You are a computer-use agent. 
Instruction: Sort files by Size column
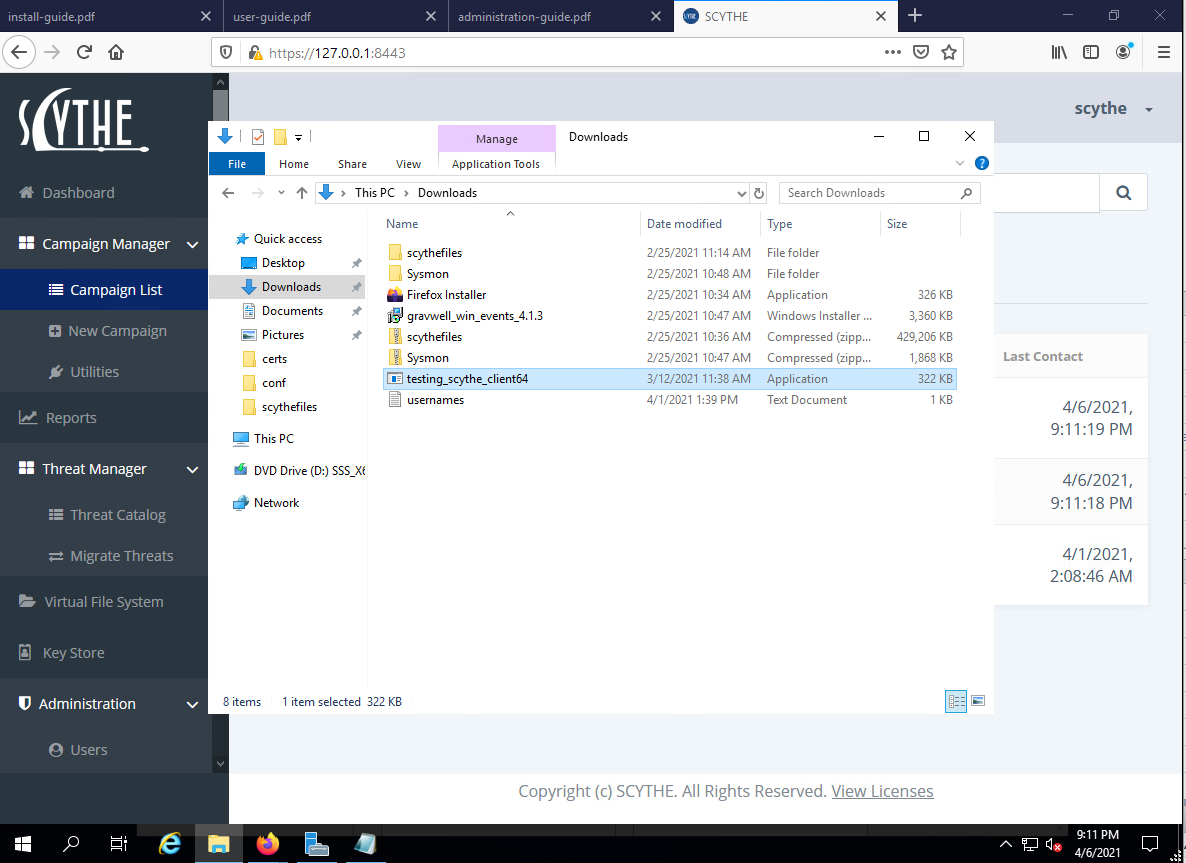[897, 223]
